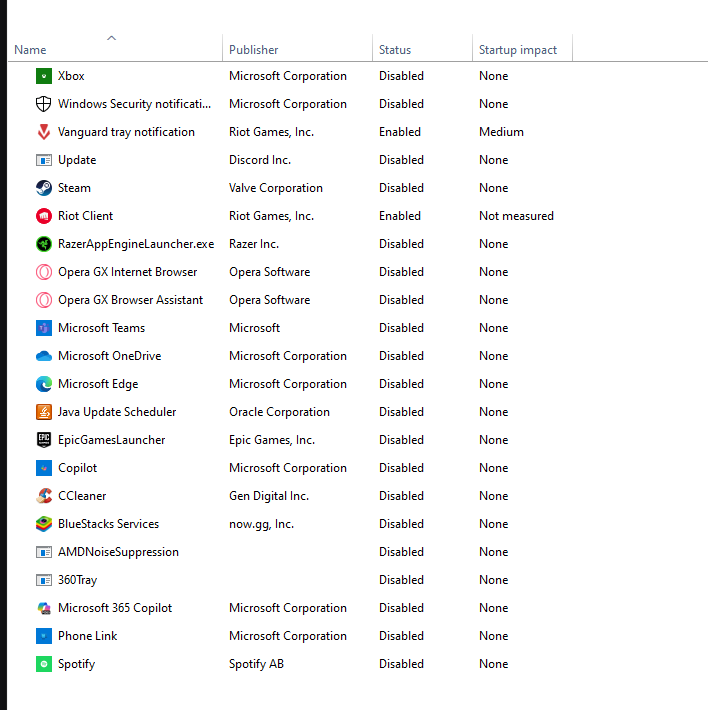Select the "CCleaner" row name
708x710 pixels.
pos(82,496)
